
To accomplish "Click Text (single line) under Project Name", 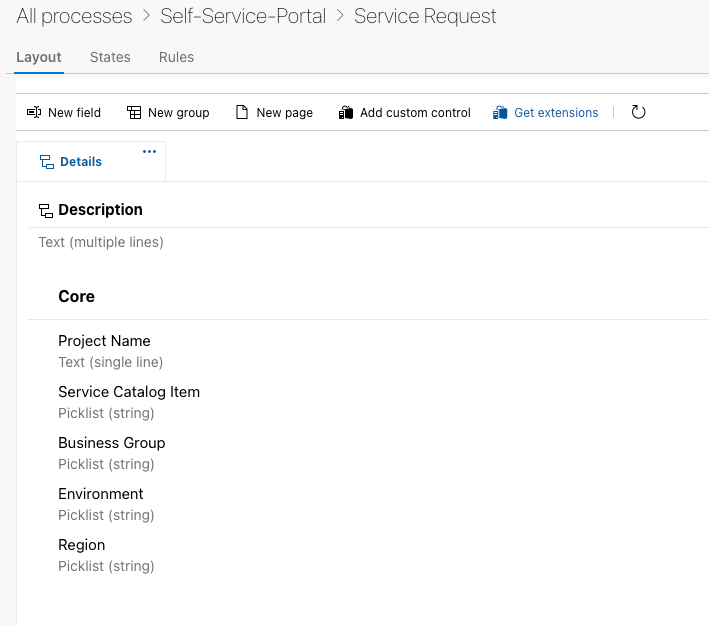I will pos(110,362).
